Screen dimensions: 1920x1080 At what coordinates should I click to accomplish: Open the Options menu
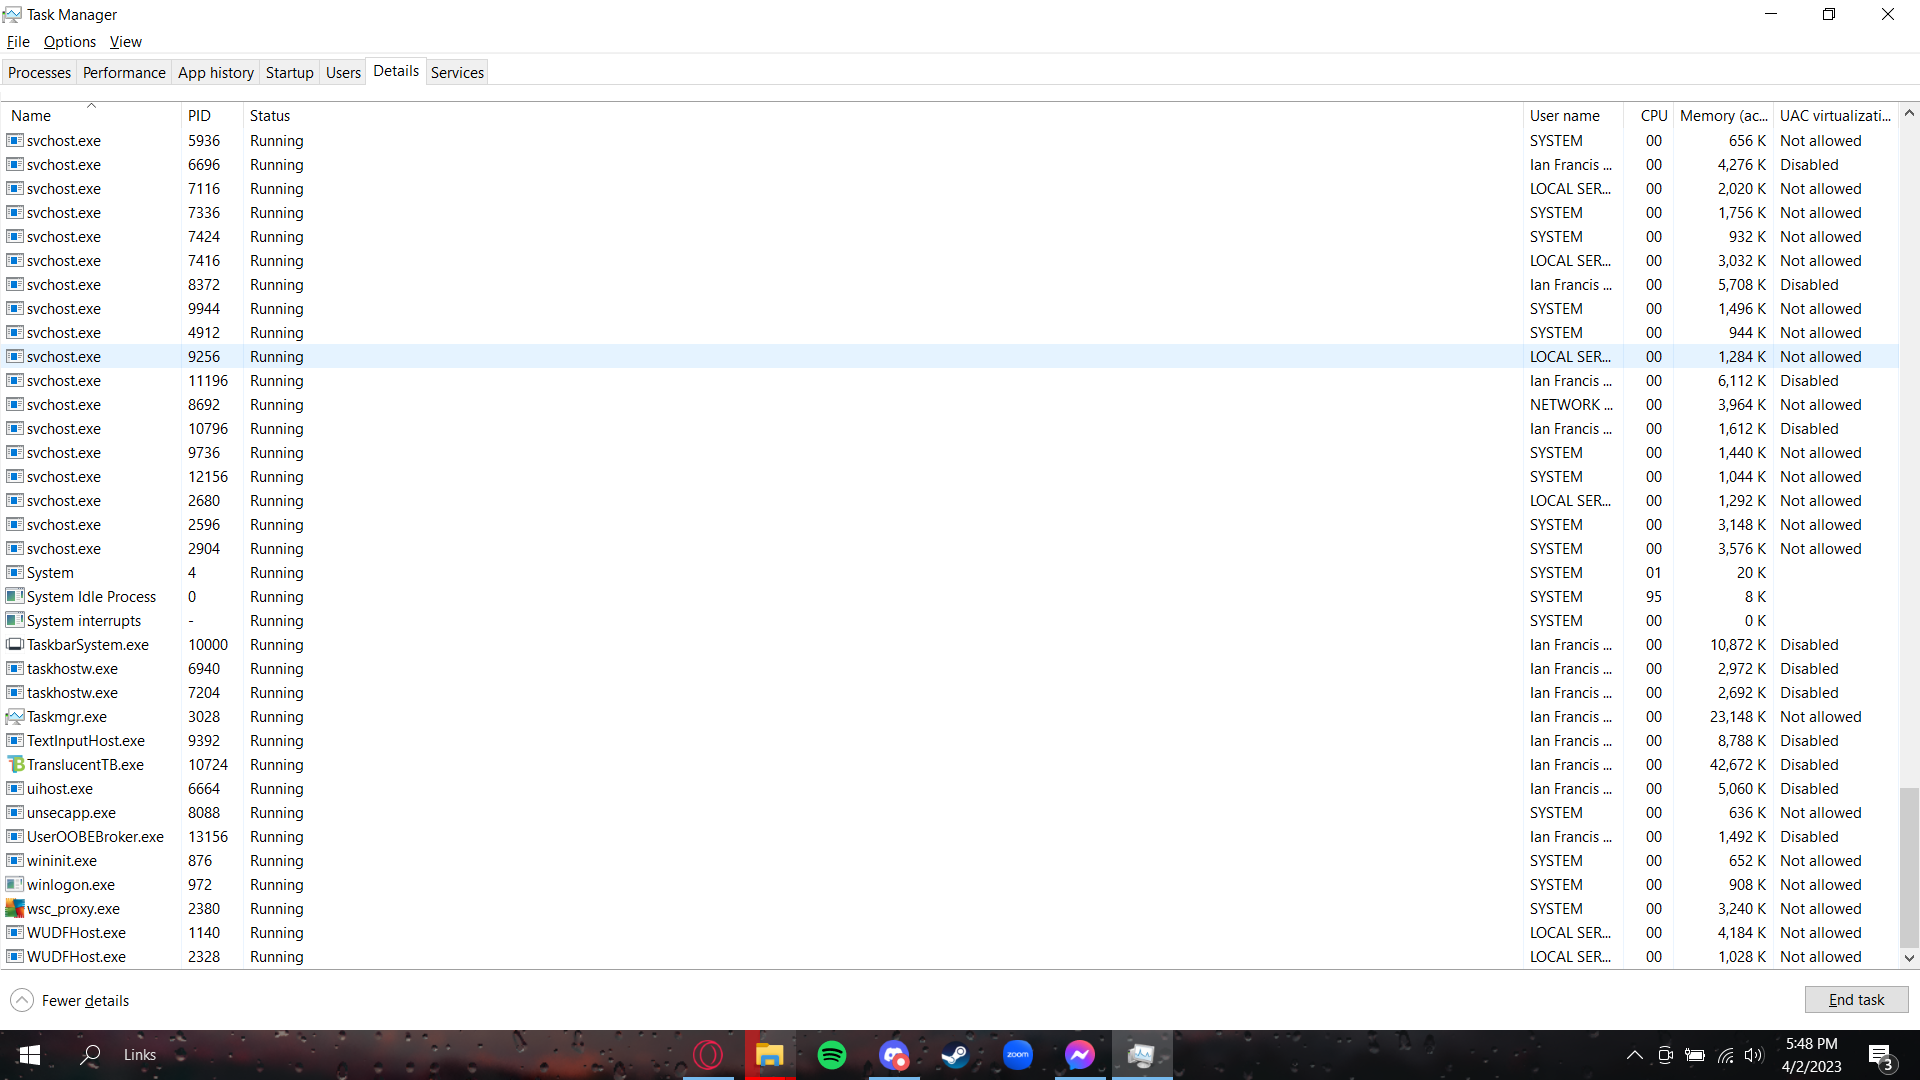69,41
